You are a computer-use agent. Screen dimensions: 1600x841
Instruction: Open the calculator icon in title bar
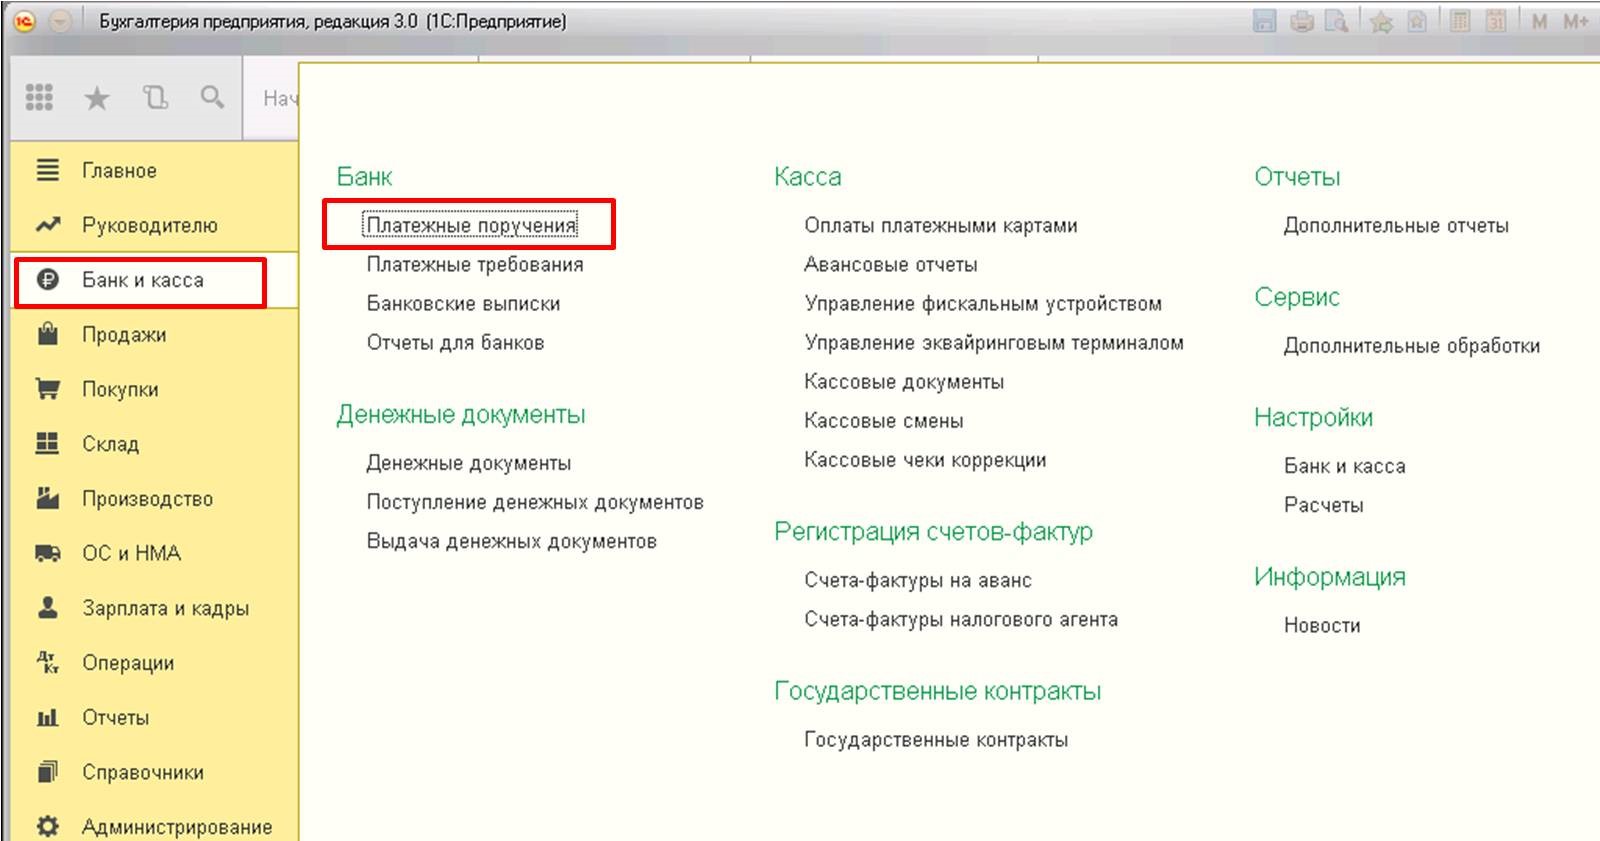click(1460, 21)
